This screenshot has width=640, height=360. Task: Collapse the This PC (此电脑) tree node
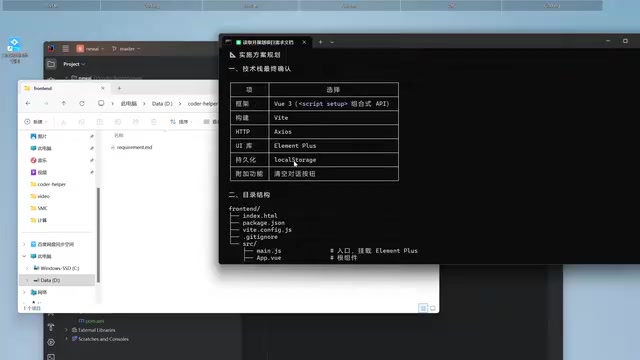pyautogui.click(x=24, y=256)
